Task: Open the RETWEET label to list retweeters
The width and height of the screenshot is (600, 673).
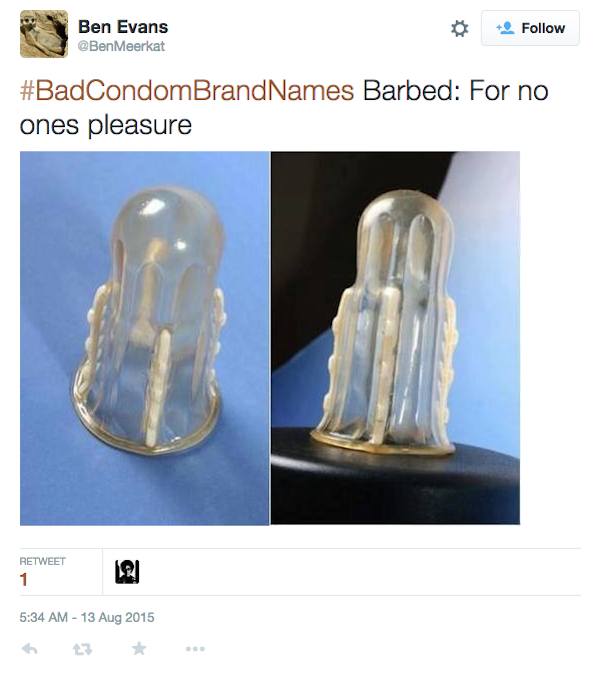Action: pyautogui.click(x=42, y=561)
